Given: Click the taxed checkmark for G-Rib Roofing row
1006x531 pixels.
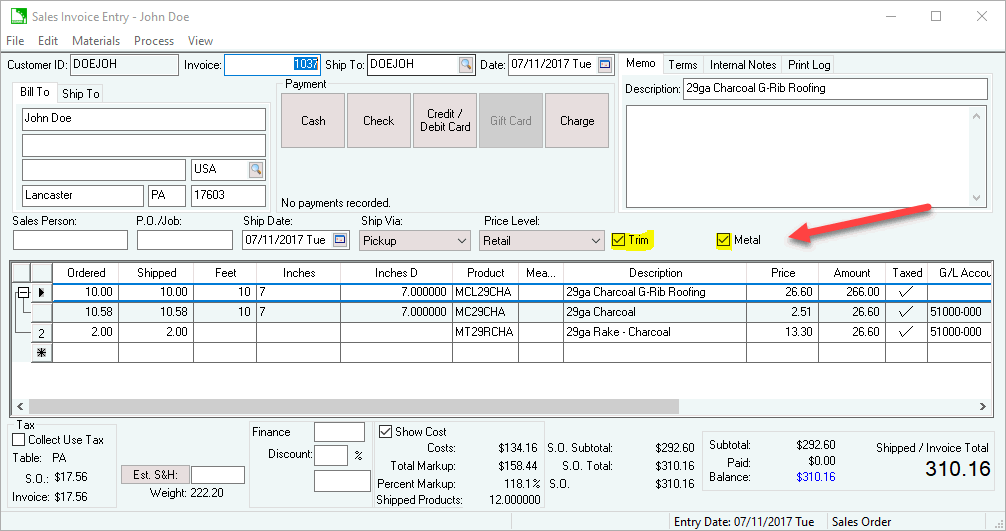Looking at the screenshot, I should point(907,292).
